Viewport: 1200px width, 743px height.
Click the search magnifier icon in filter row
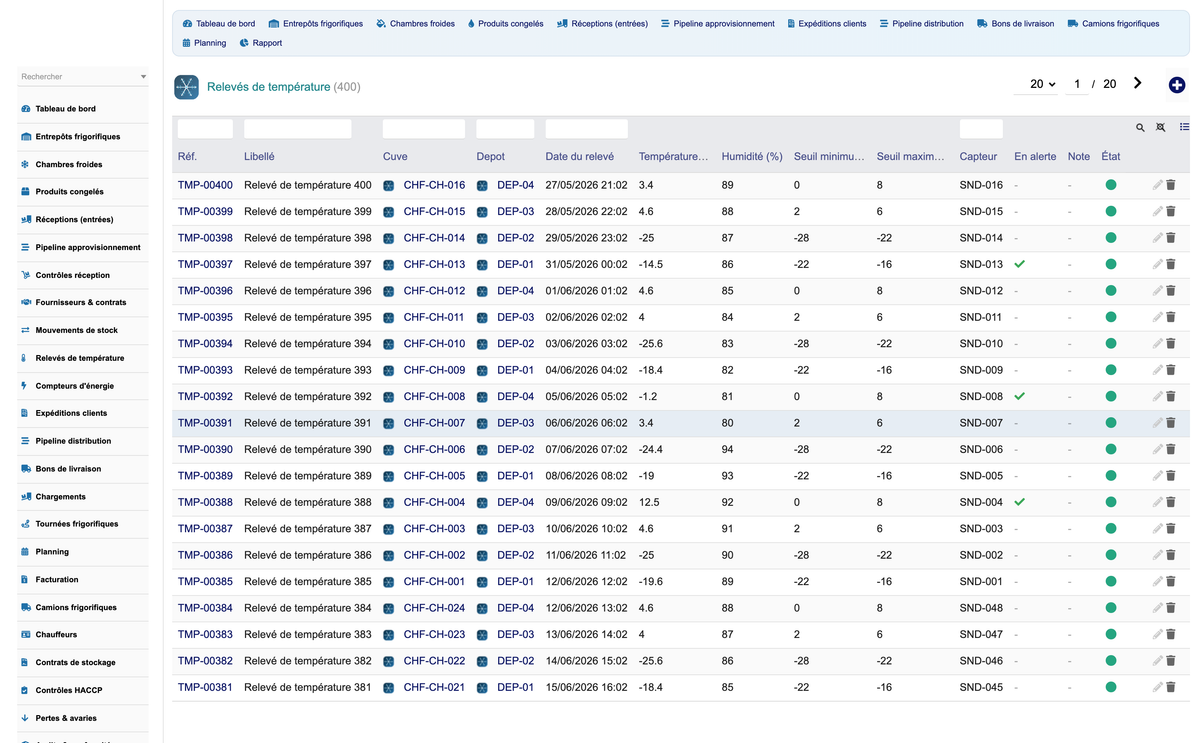pos(1140,128)
